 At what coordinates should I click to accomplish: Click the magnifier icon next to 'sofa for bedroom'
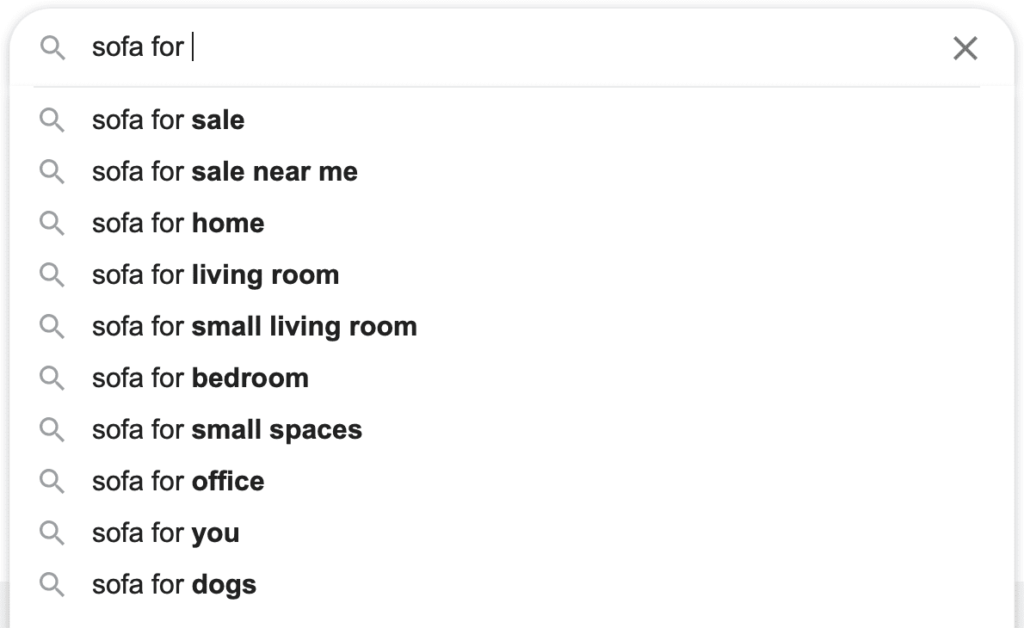[52, 378]
